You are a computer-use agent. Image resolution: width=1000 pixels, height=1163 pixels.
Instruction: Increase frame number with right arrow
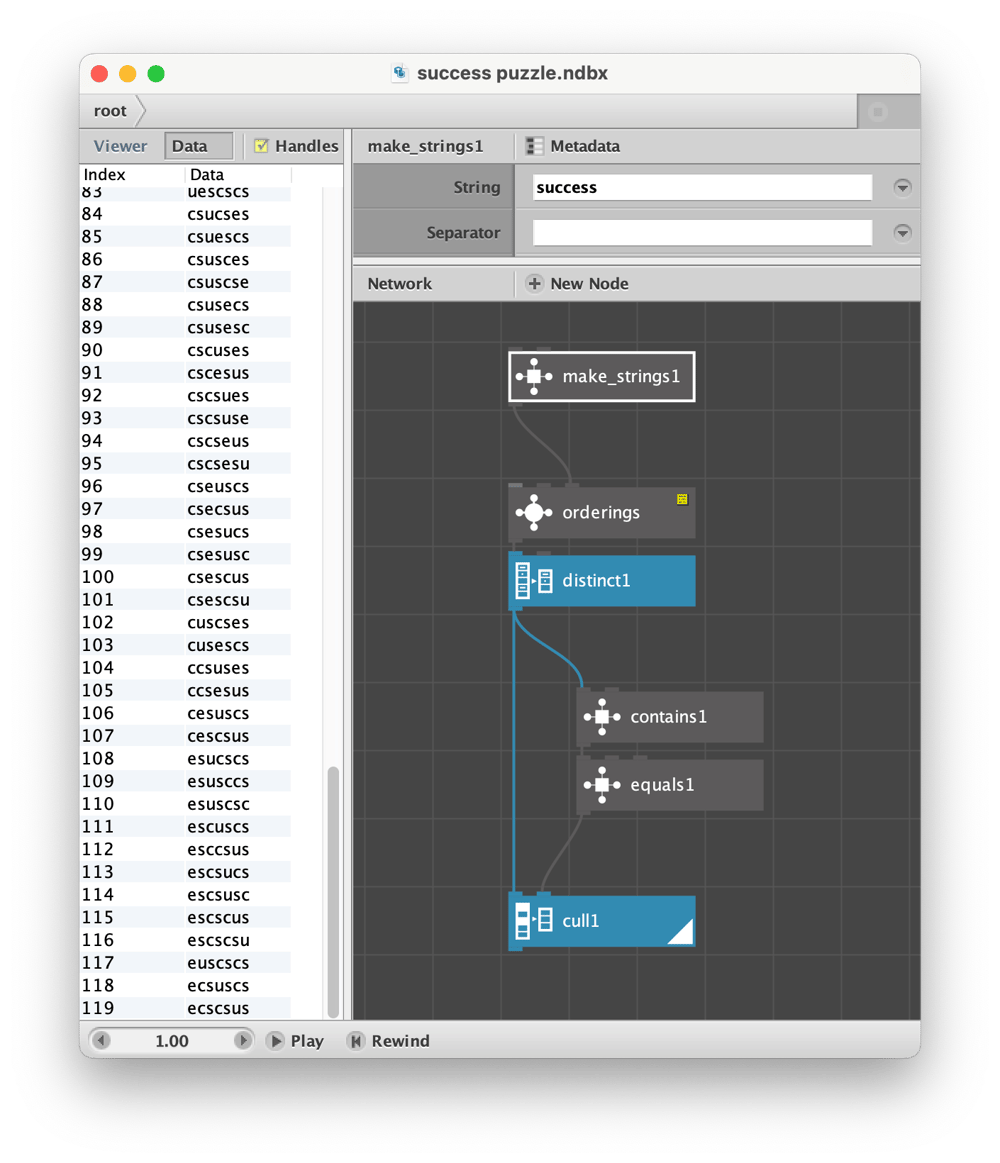click(243, 1041)
